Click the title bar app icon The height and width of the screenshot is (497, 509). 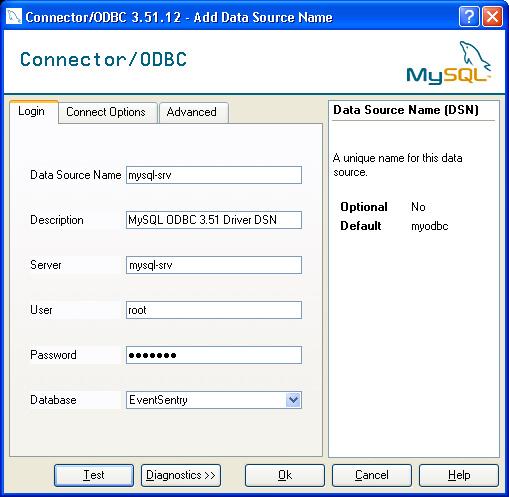coord(14,16)
